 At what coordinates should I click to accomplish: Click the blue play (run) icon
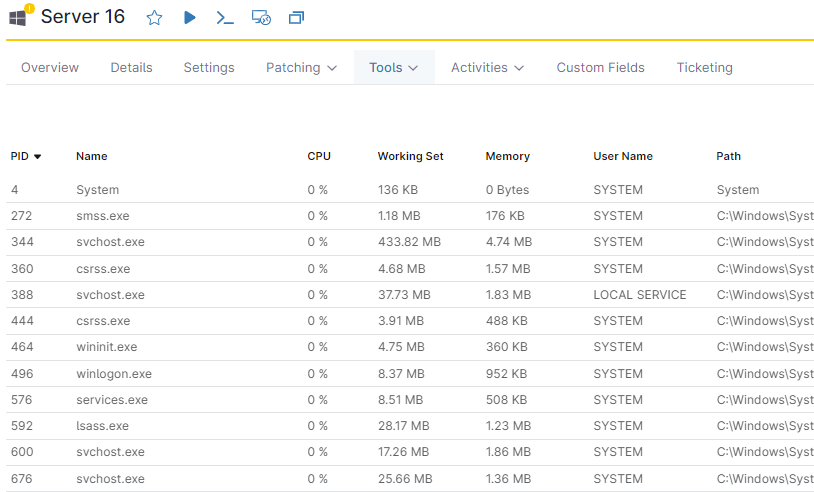(x=190, y=18)
